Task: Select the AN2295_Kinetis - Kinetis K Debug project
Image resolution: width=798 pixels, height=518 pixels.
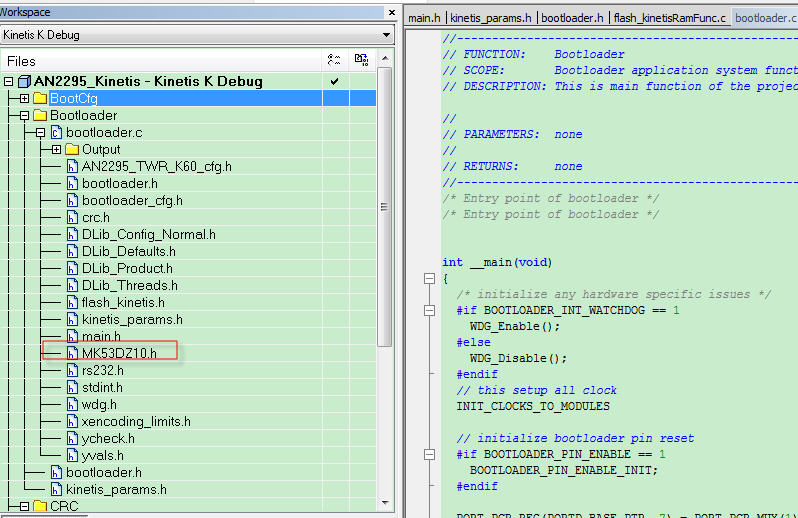Action: pyautogui.click(x=148, y=81)
